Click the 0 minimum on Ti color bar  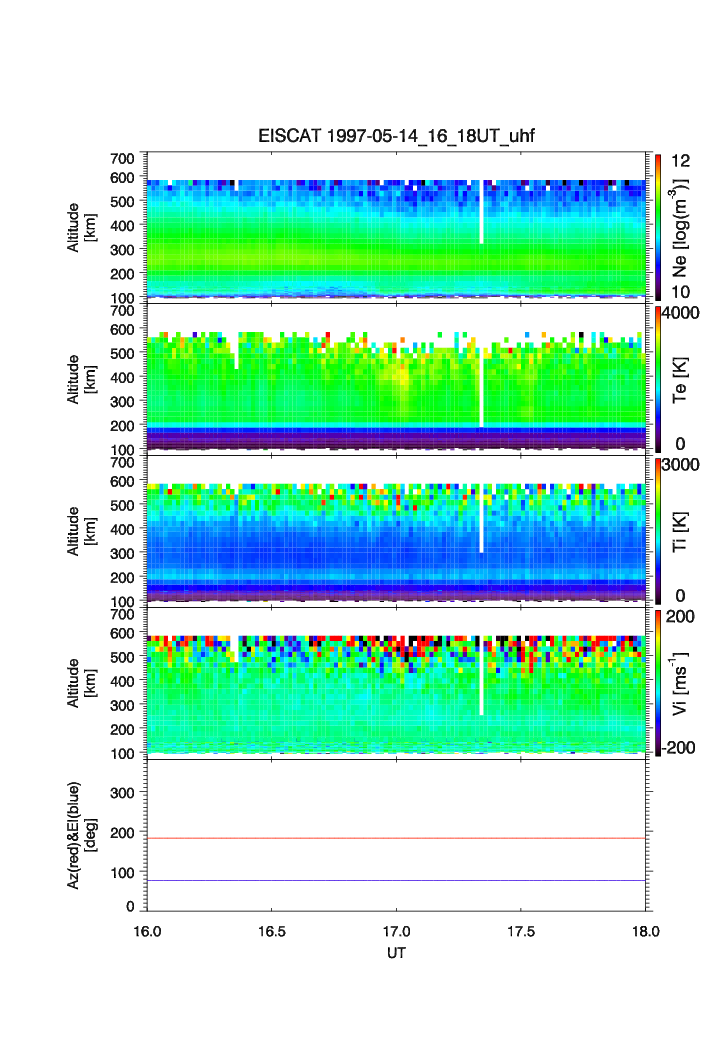pyautogui.click(x=680, y=596)
